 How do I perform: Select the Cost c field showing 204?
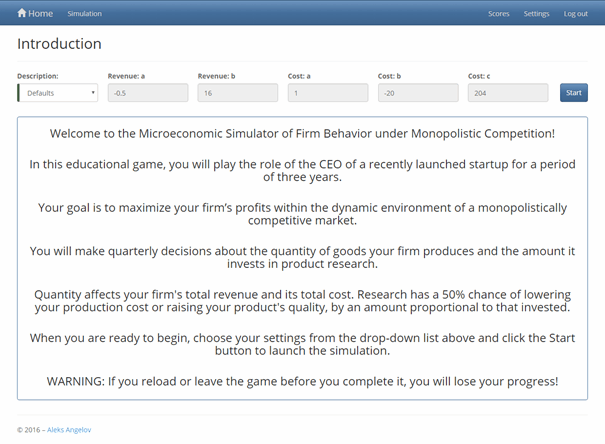point(508,93)
